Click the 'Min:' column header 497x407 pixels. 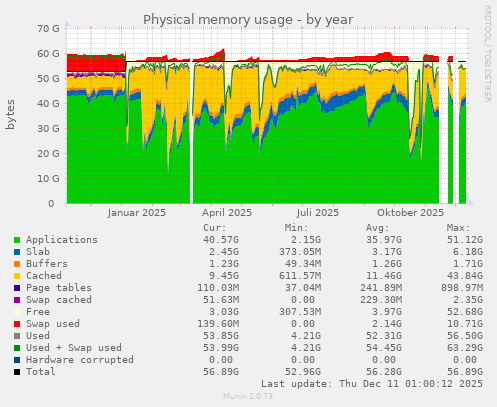[x=296, y=228]
